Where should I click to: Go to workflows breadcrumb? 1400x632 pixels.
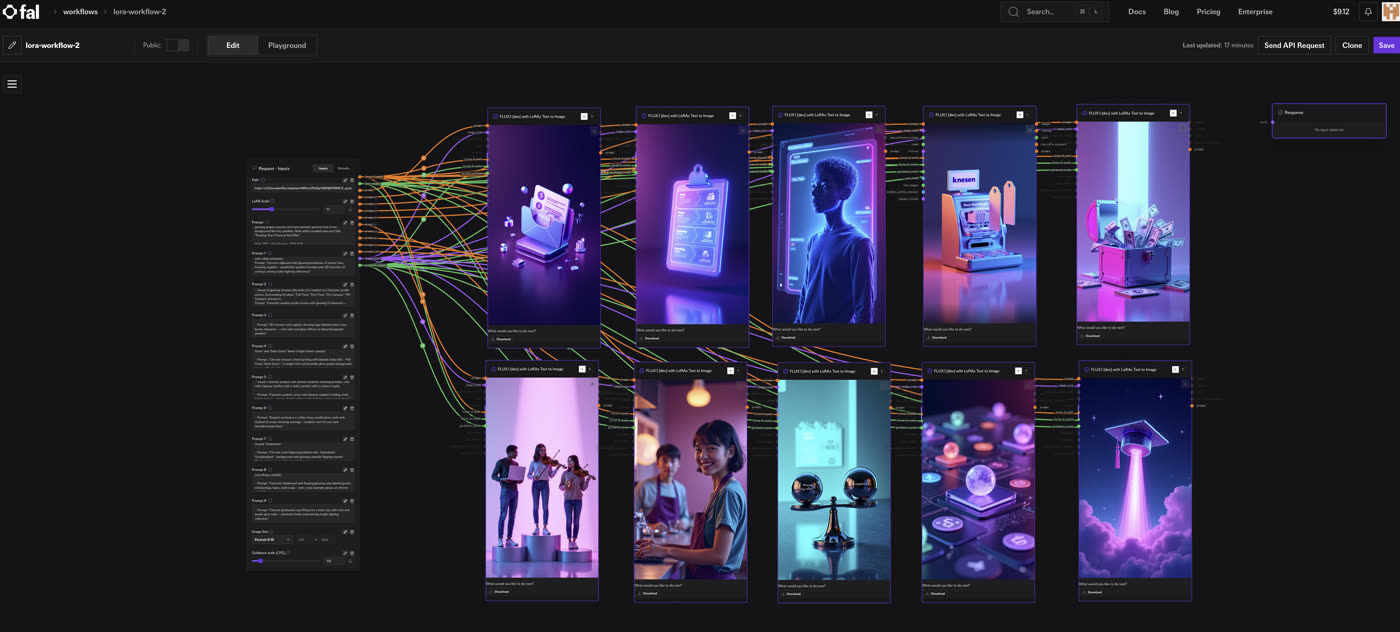(x=80, y=12)
